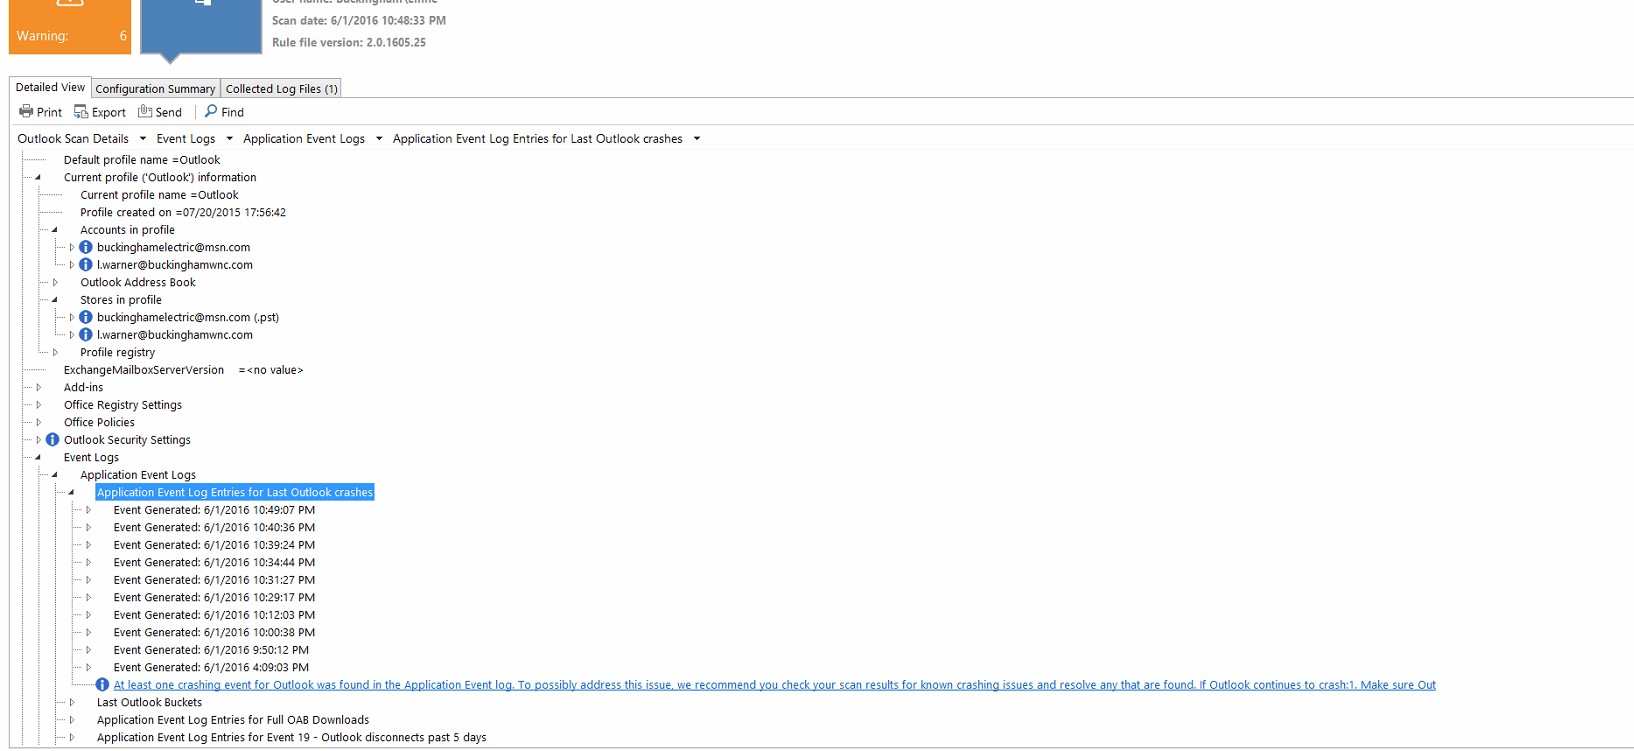Open the Outlook Scan Details breadcrumb dropdown arrow
This screenshot has width=1634, height=751.
tap(143, 139)
